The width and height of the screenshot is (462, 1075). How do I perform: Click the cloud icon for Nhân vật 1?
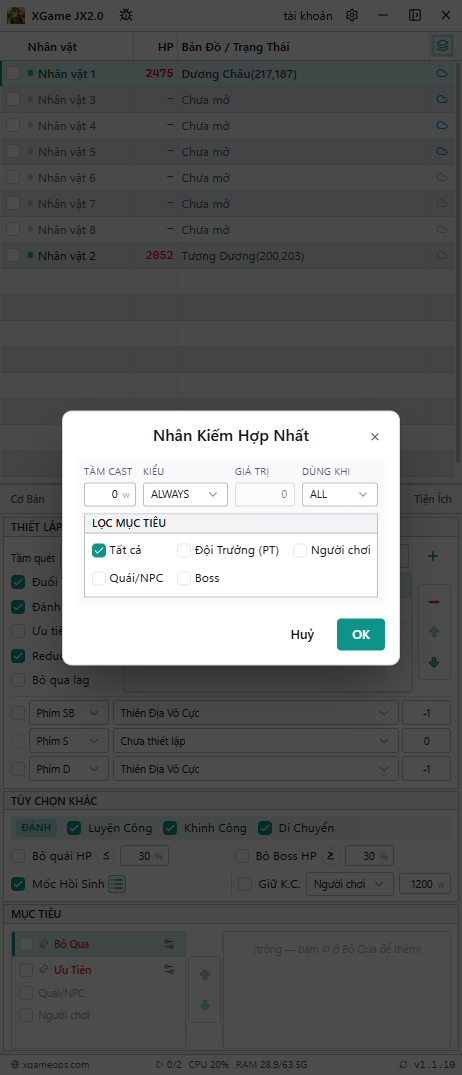[x=442, y=73]
